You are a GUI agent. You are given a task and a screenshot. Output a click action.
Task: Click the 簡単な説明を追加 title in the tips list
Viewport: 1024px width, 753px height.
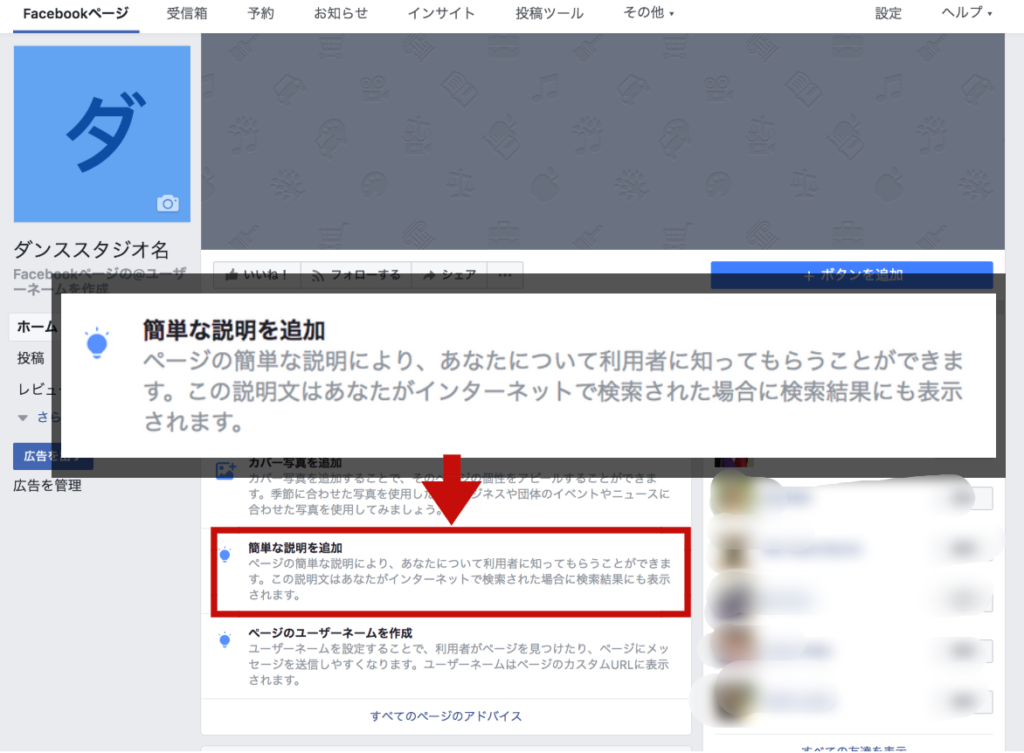pos(295,548)
